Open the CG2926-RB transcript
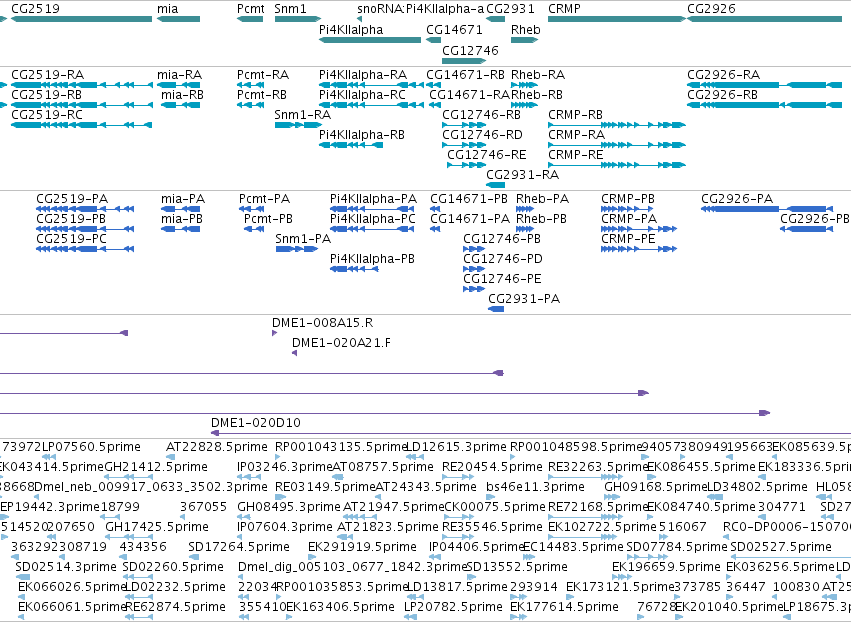The height and width of the screenshot is (622, 851). click(764, 105)
